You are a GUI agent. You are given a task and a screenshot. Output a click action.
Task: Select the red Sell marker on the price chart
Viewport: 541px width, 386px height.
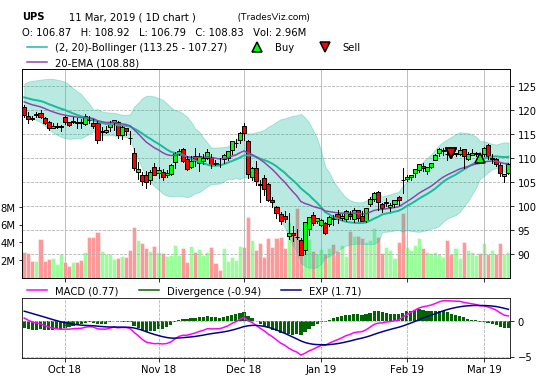coord(451,152)
